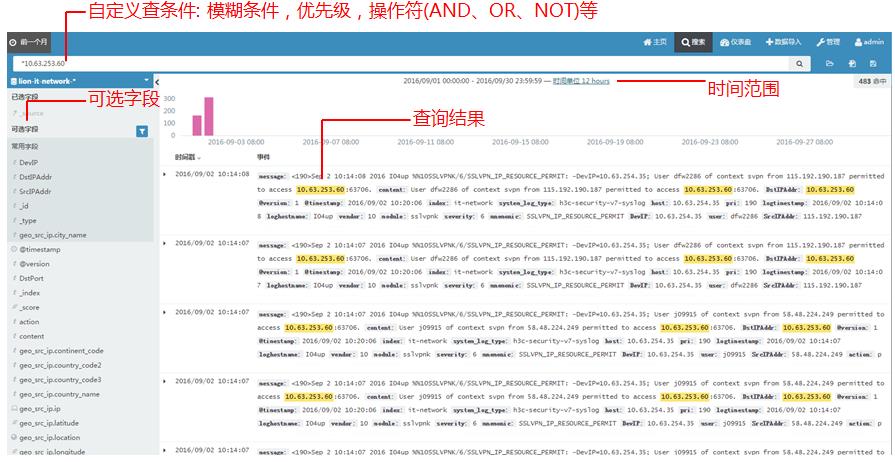Go to 主页 home tab
The height and width of the screenshot is (462, 895).
tap(655, 43)
